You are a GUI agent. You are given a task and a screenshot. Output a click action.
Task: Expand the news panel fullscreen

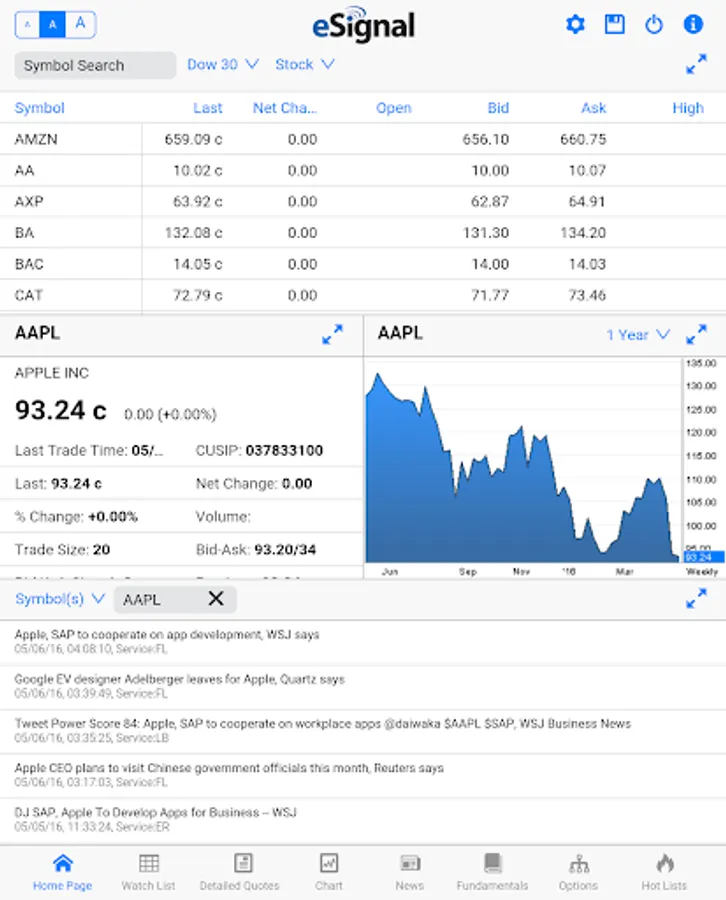pyautogui.click(x=697, y=599)
